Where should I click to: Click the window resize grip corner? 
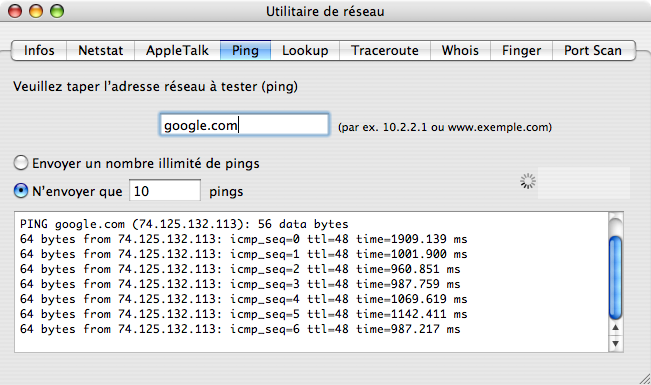tap(645, 379)
